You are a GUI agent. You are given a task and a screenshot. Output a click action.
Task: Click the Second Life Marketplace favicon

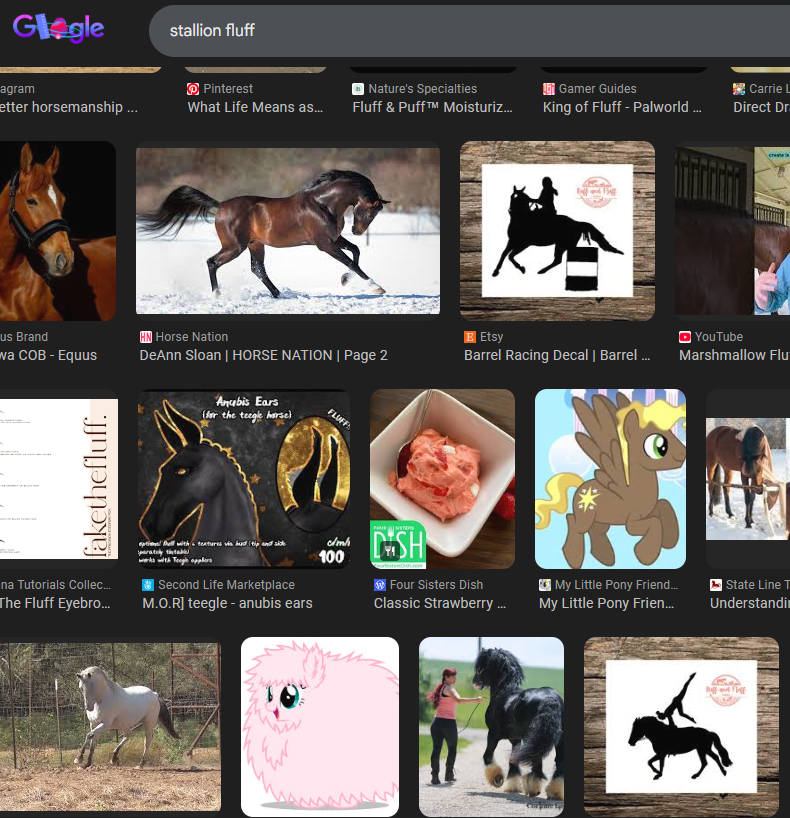(148, 585)
